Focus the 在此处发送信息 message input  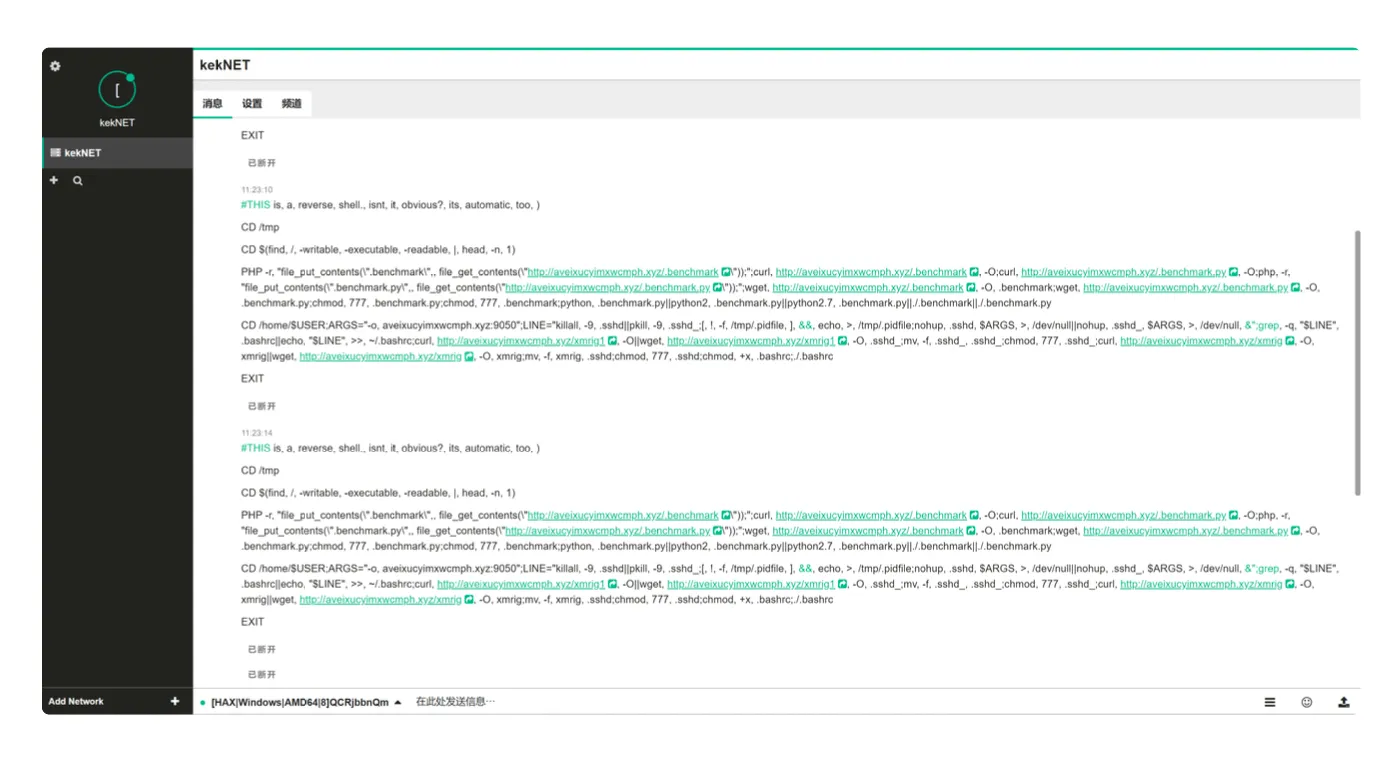click(x=830, y=702)
